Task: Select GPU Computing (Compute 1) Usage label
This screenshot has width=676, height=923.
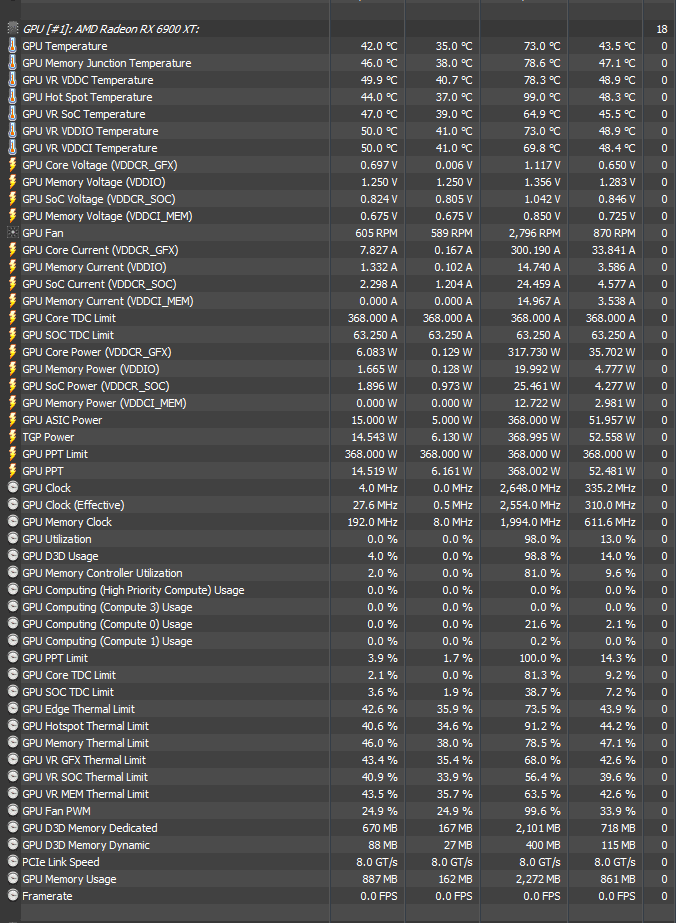Action: point(107,641)
